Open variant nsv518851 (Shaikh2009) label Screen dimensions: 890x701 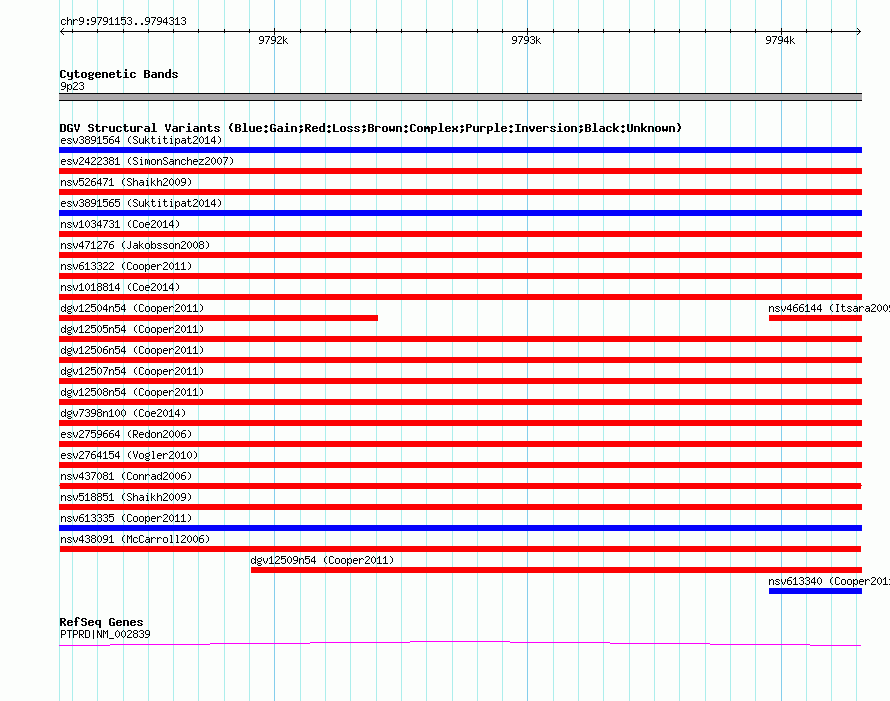point(126,497)
